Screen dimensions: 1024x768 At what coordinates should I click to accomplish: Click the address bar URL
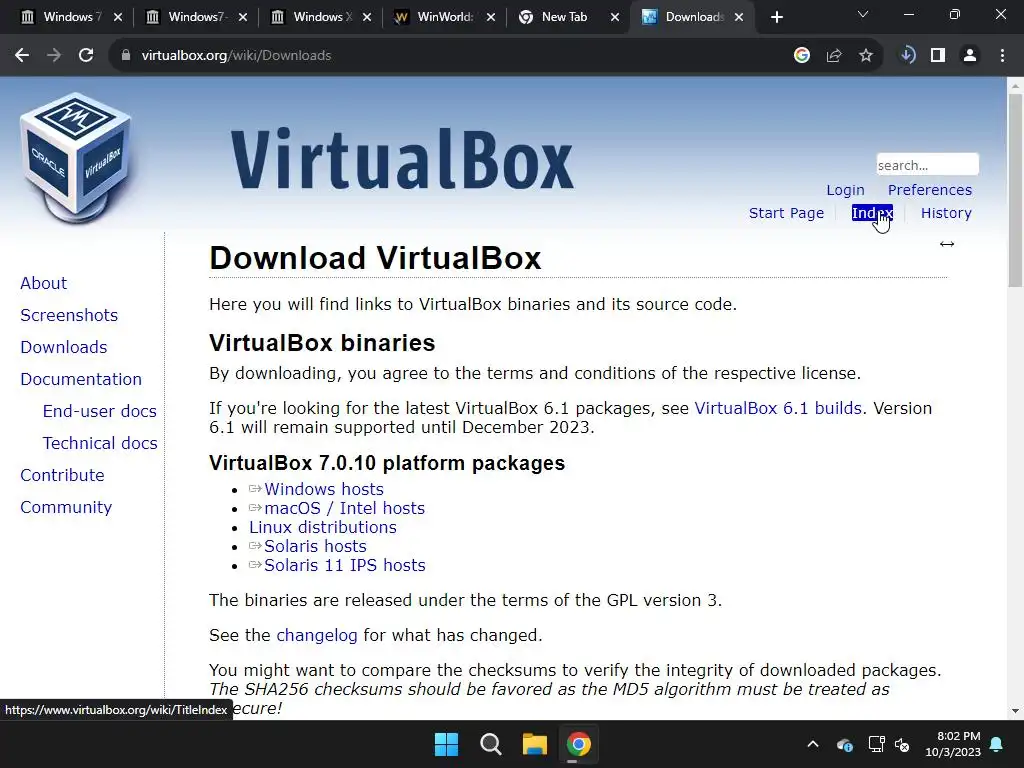click(x=236, y=56)
